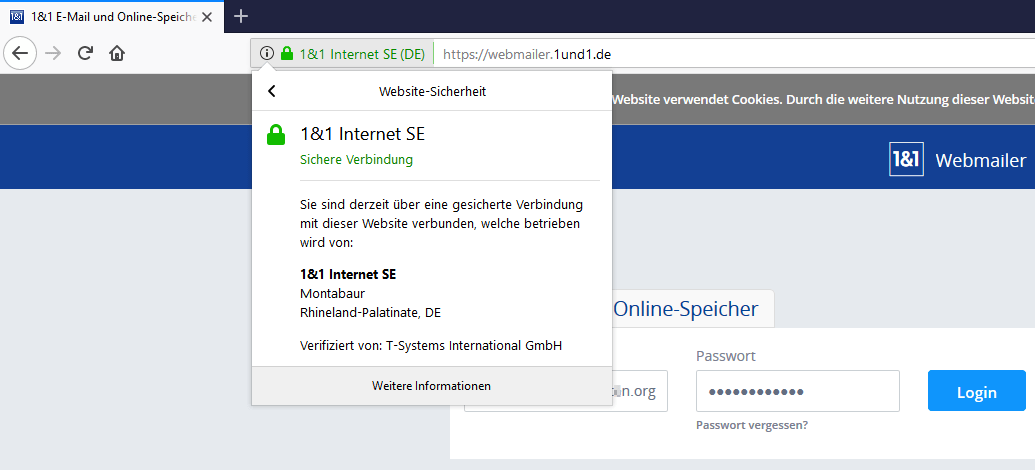Image resolution: width=1035 pixels, height=470 pixels.
Task: Open Weitere Informationen about the connection
Action: 431,386
